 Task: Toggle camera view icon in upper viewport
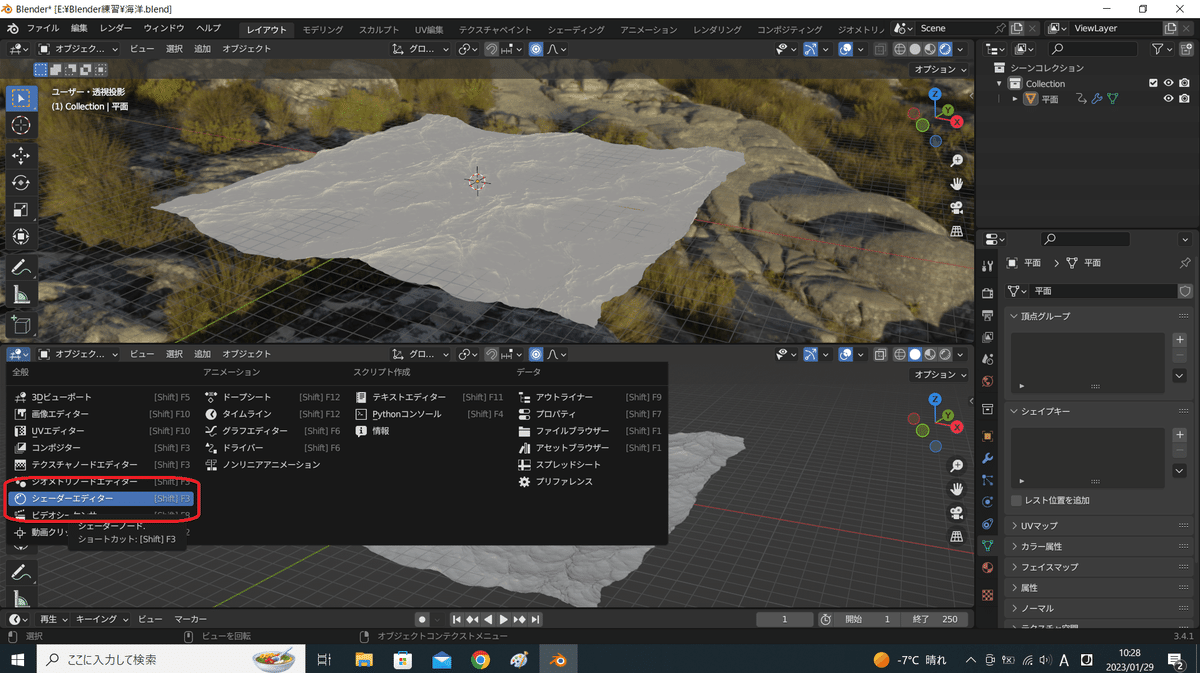coord(957,208)
